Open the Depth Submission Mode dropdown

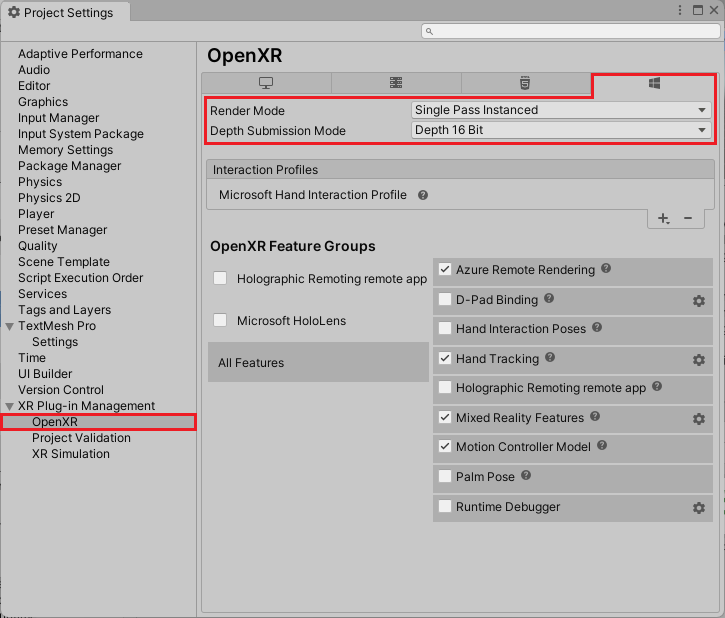coord(561,130)
